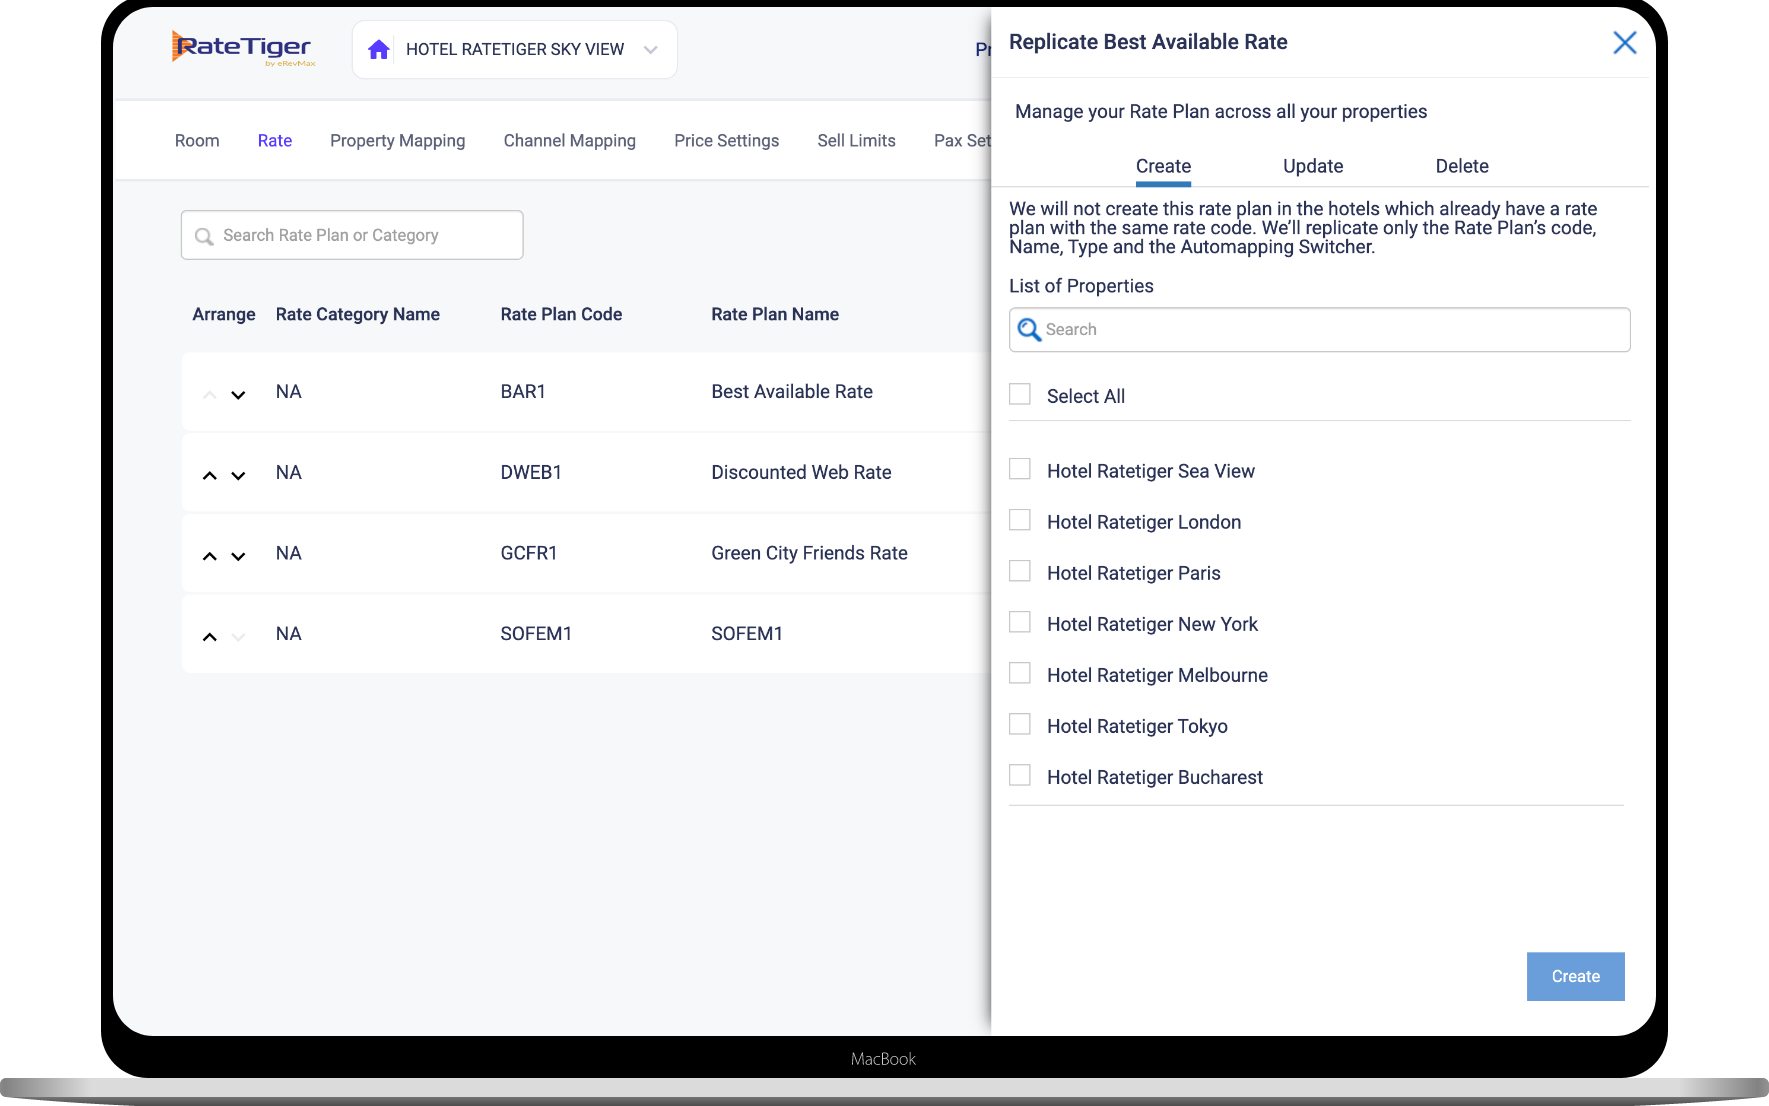The width and height of the screenshot is (1769, 1106).
Task: Click the Rate Category Name column header
Action: 358,315
